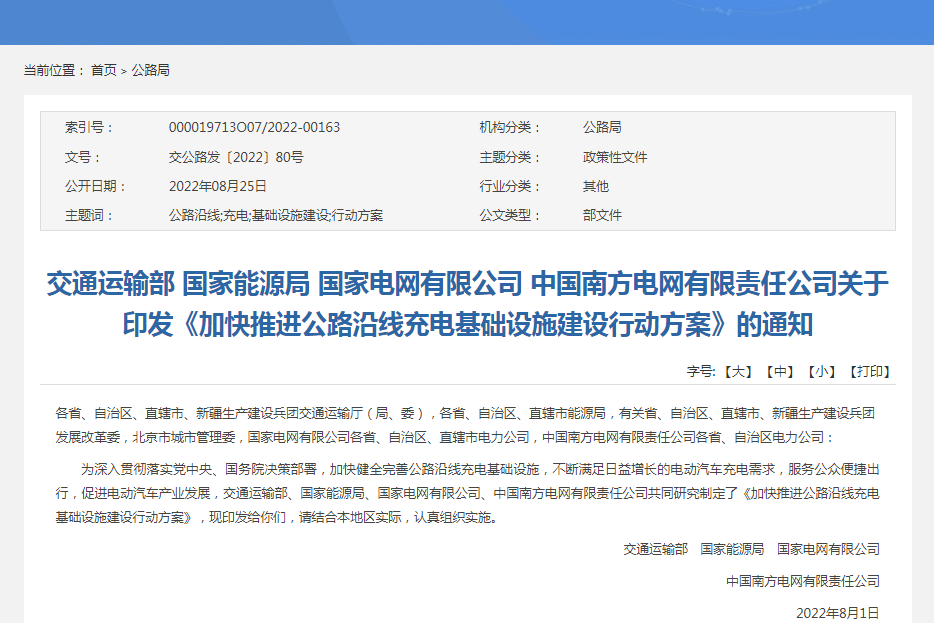Click the 公开日期 value 2022年08月25日
This screenshot has height=623, width=934.
pyautogui.click(x=219, y=186)
